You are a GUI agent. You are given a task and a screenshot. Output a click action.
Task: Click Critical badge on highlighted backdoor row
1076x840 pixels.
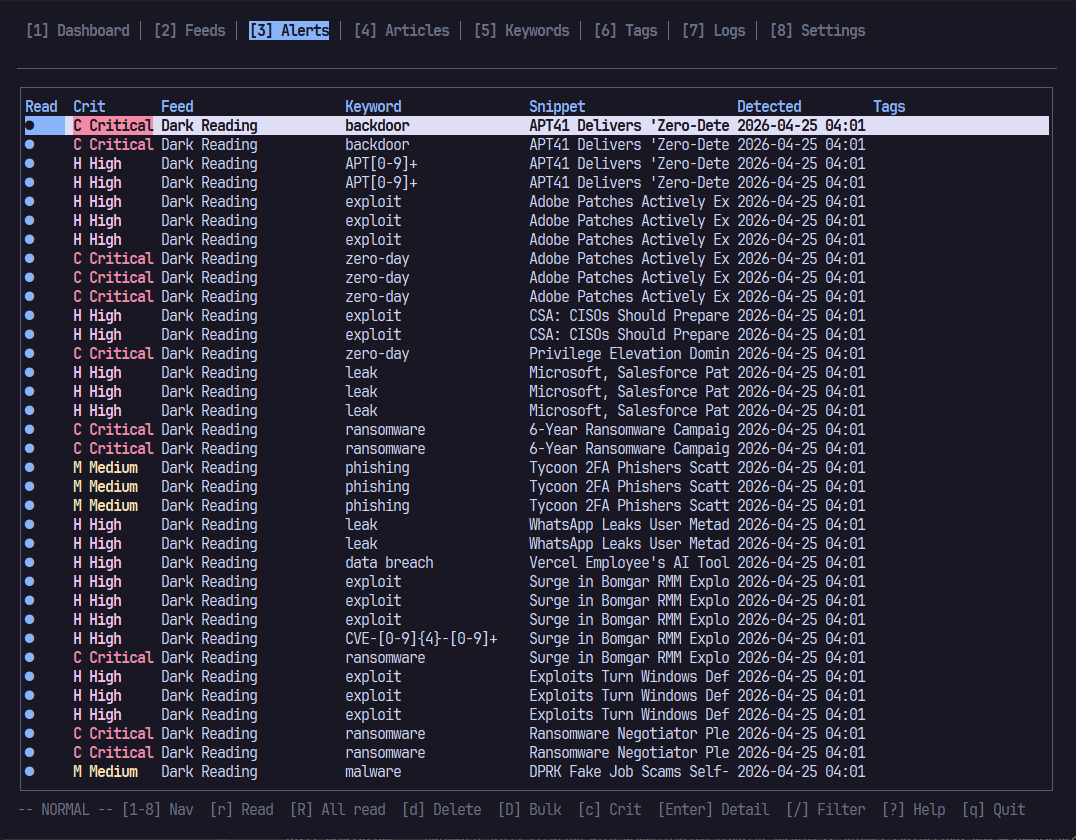click(113, 125)
